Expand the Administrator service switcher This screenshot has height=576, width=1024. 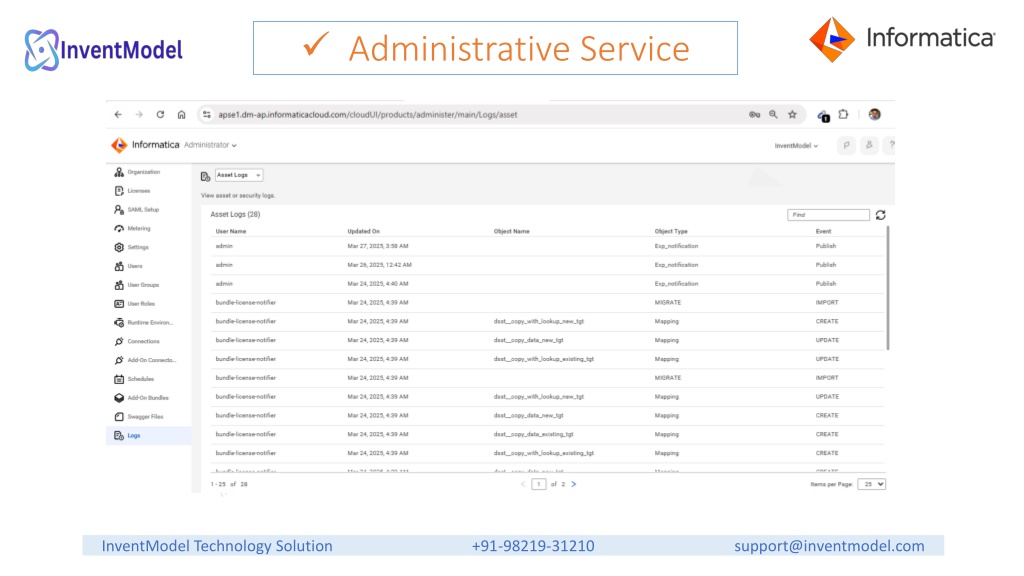[x=210, y=145]
